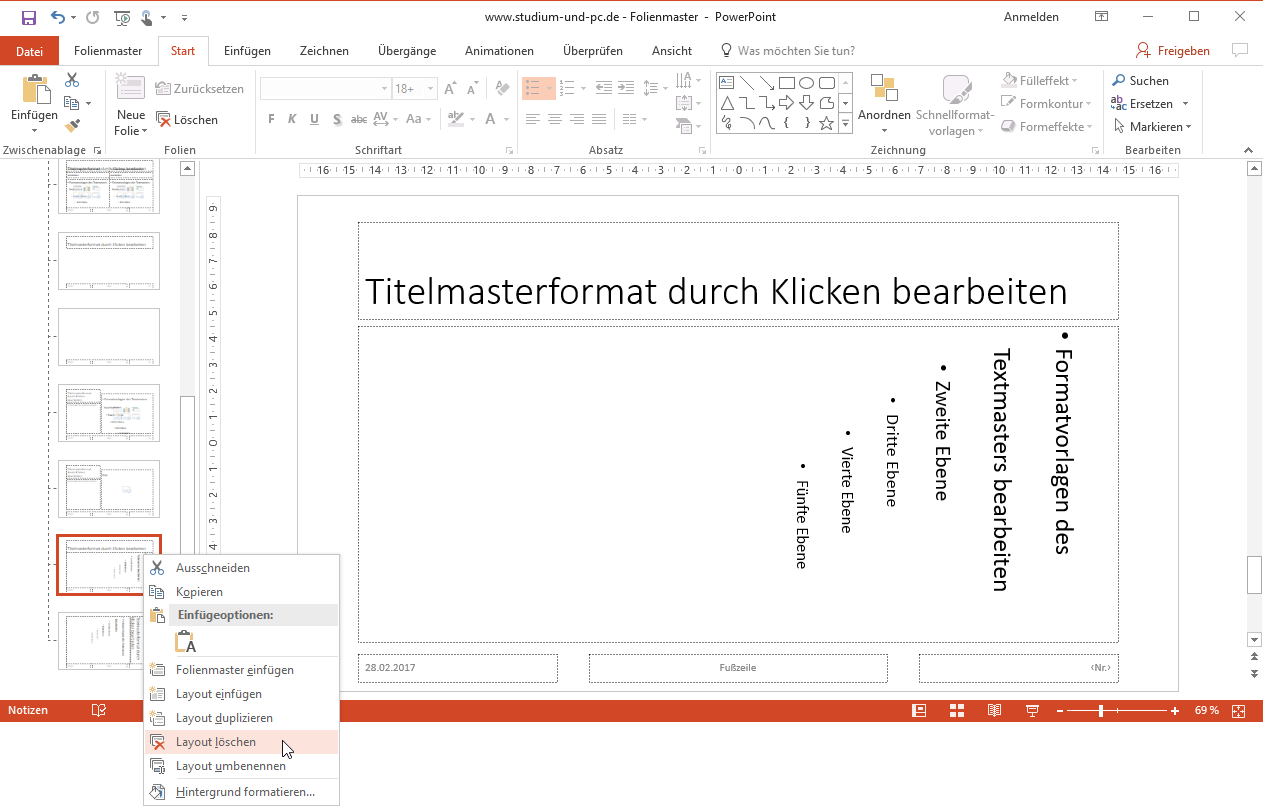1263x806 pixels.
Task: Switch to the Animationen tab
Action: click(499, 51)
